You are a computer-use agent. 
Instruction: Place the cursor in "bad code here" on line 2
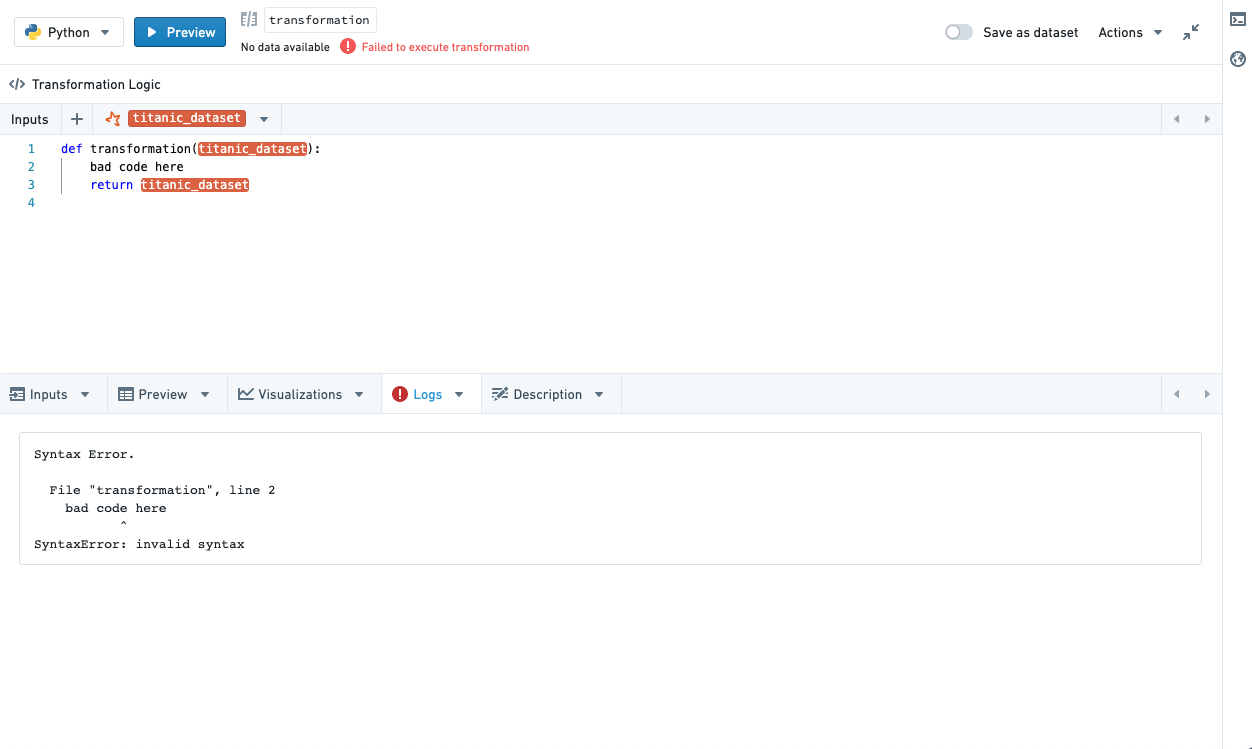tap(137, 167)
